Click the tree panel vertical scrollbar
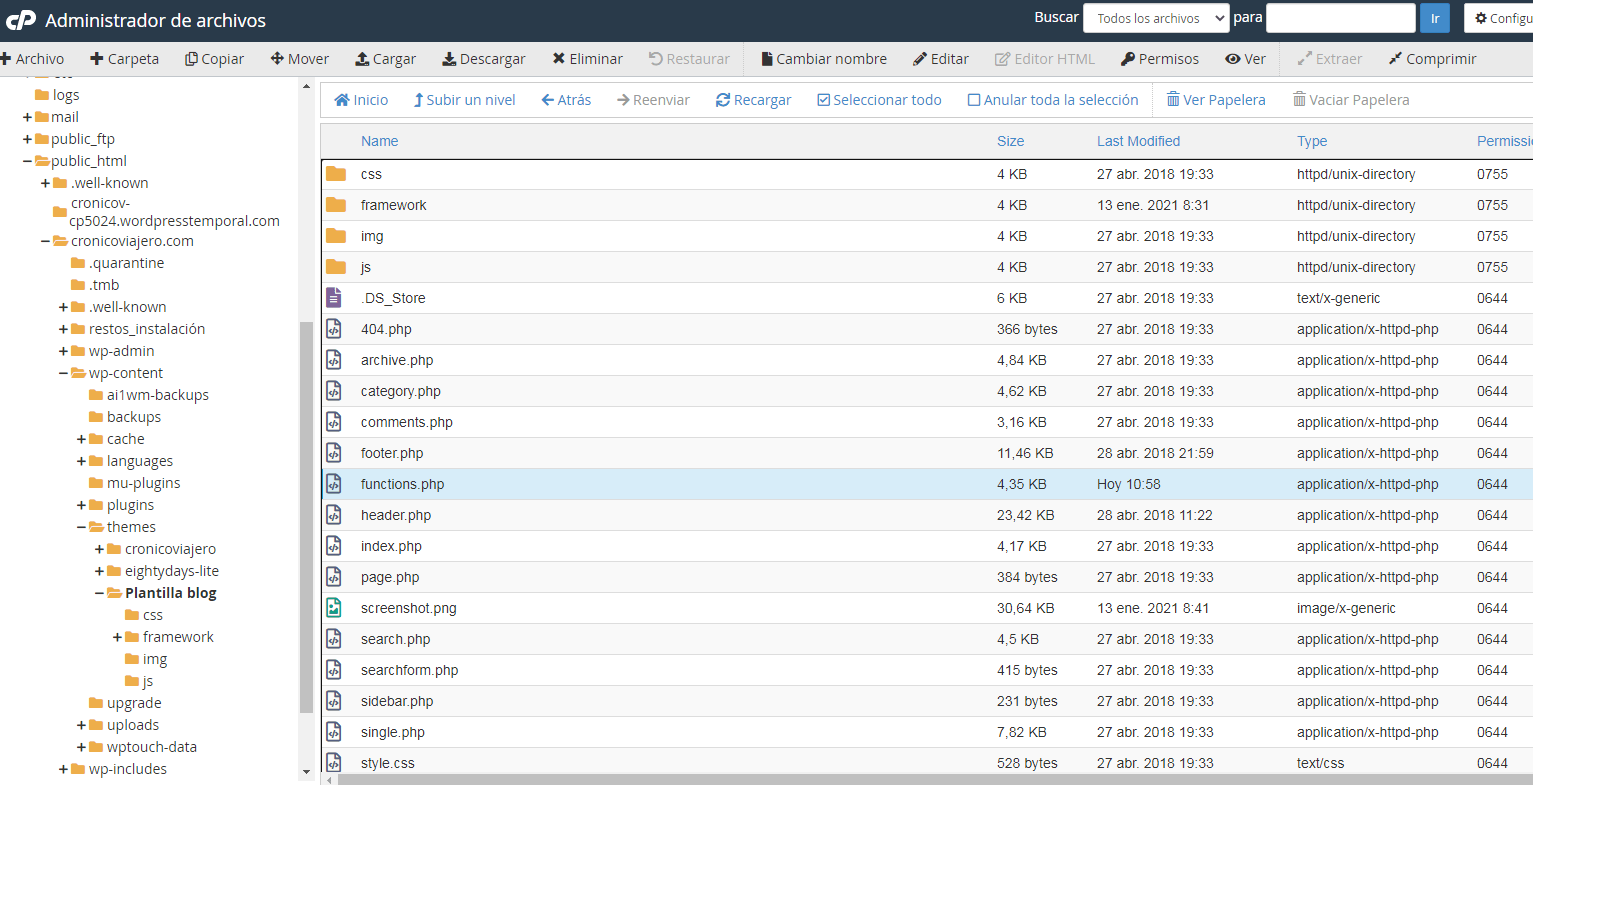Viewport: 1600px width, 900px height. coord(306,517)
